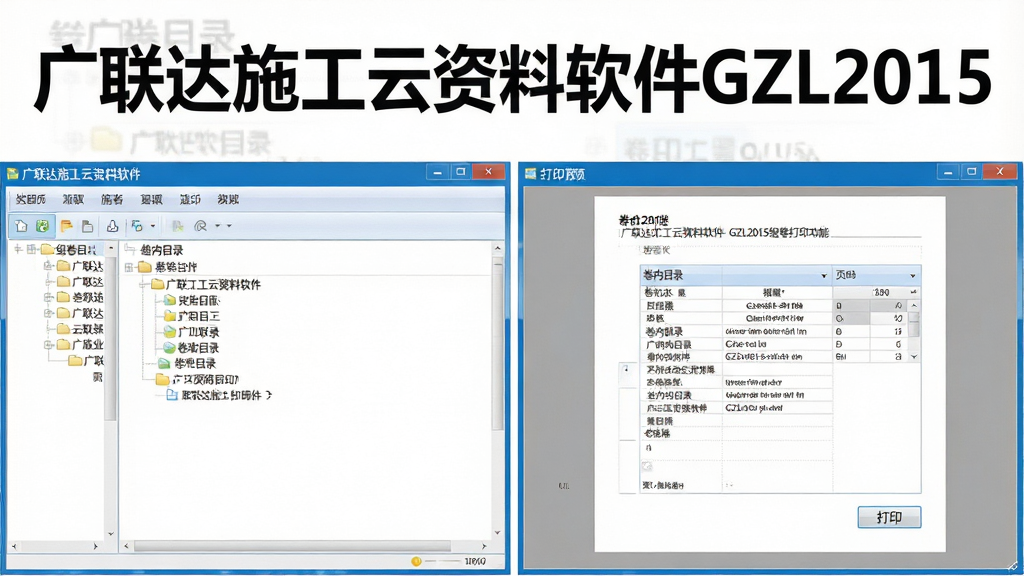The height and width of the screenshot is (576, 1024).
Task: Select the 1890 value in the preview table
Action: 881,292
